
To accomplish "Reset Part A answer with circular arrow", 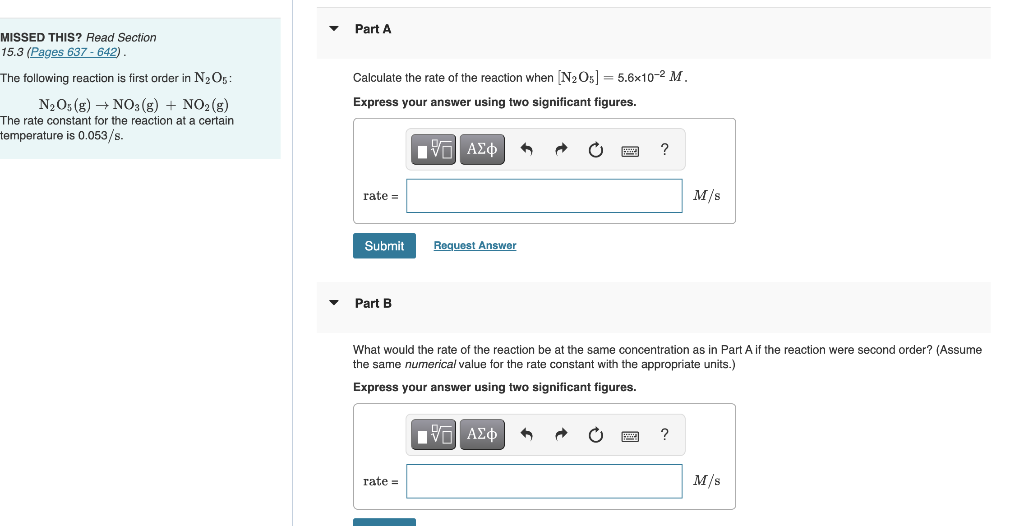I will coord(596,150).
